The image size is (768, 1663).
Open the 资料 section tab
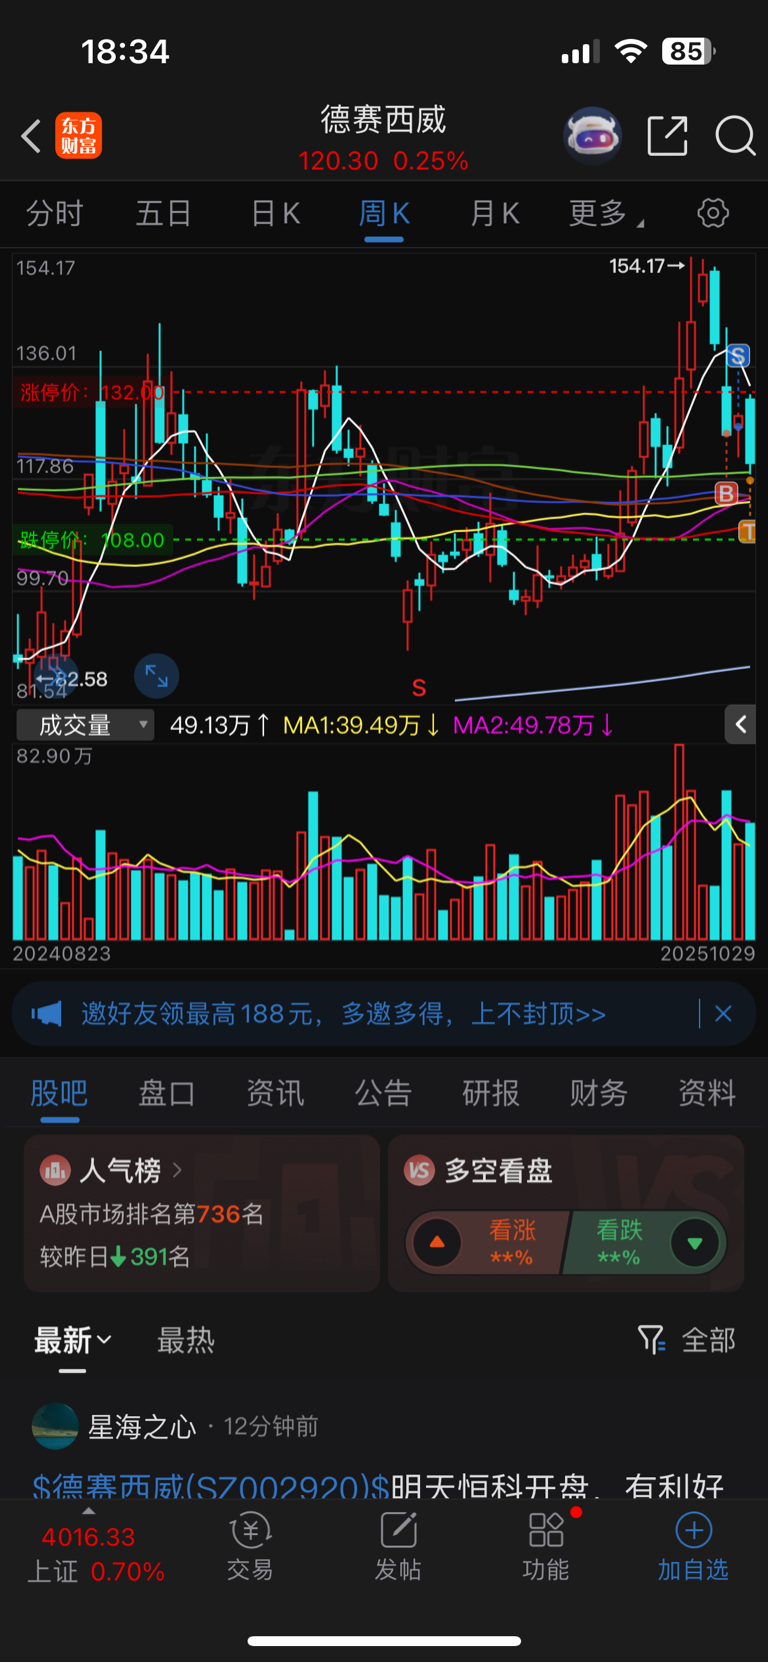(707, 1093)
